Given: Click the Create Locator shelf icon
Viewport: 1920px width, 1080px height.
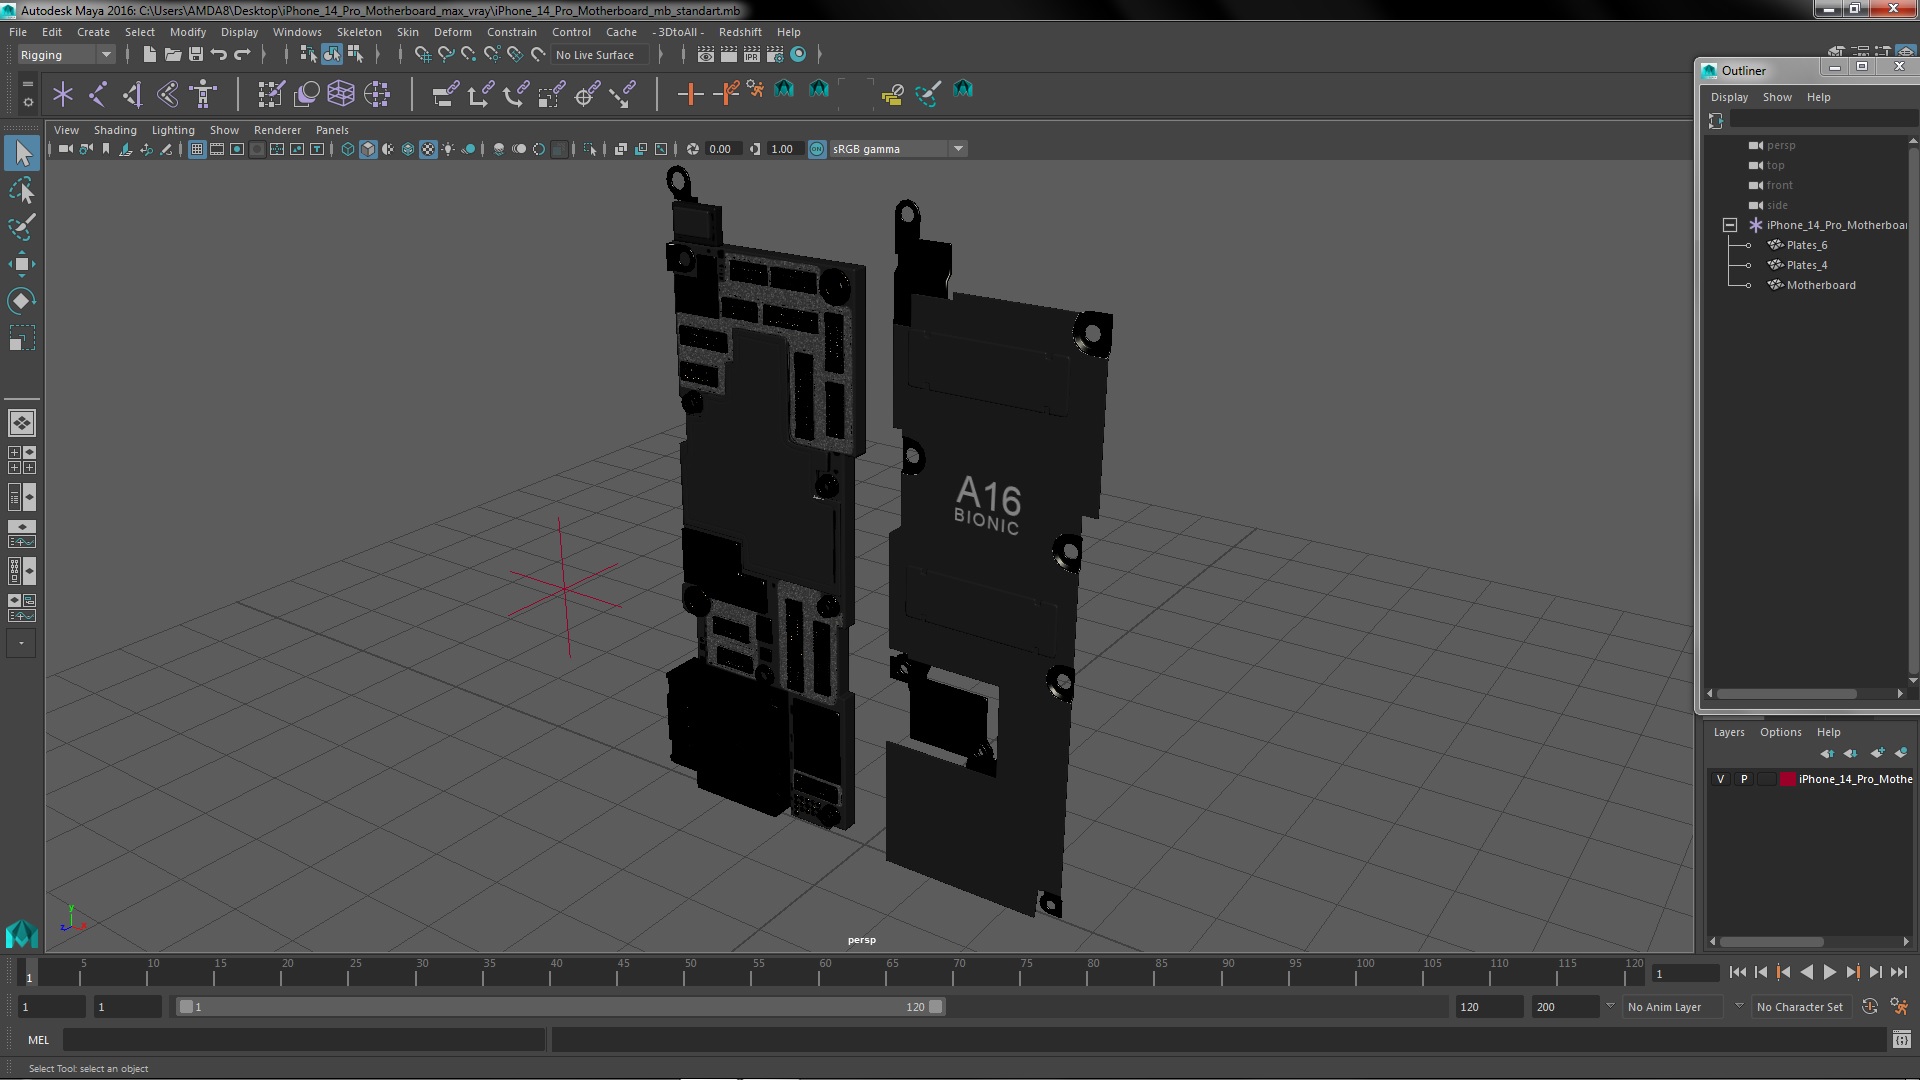Looking at the screenshot, I should click(63, 94).
